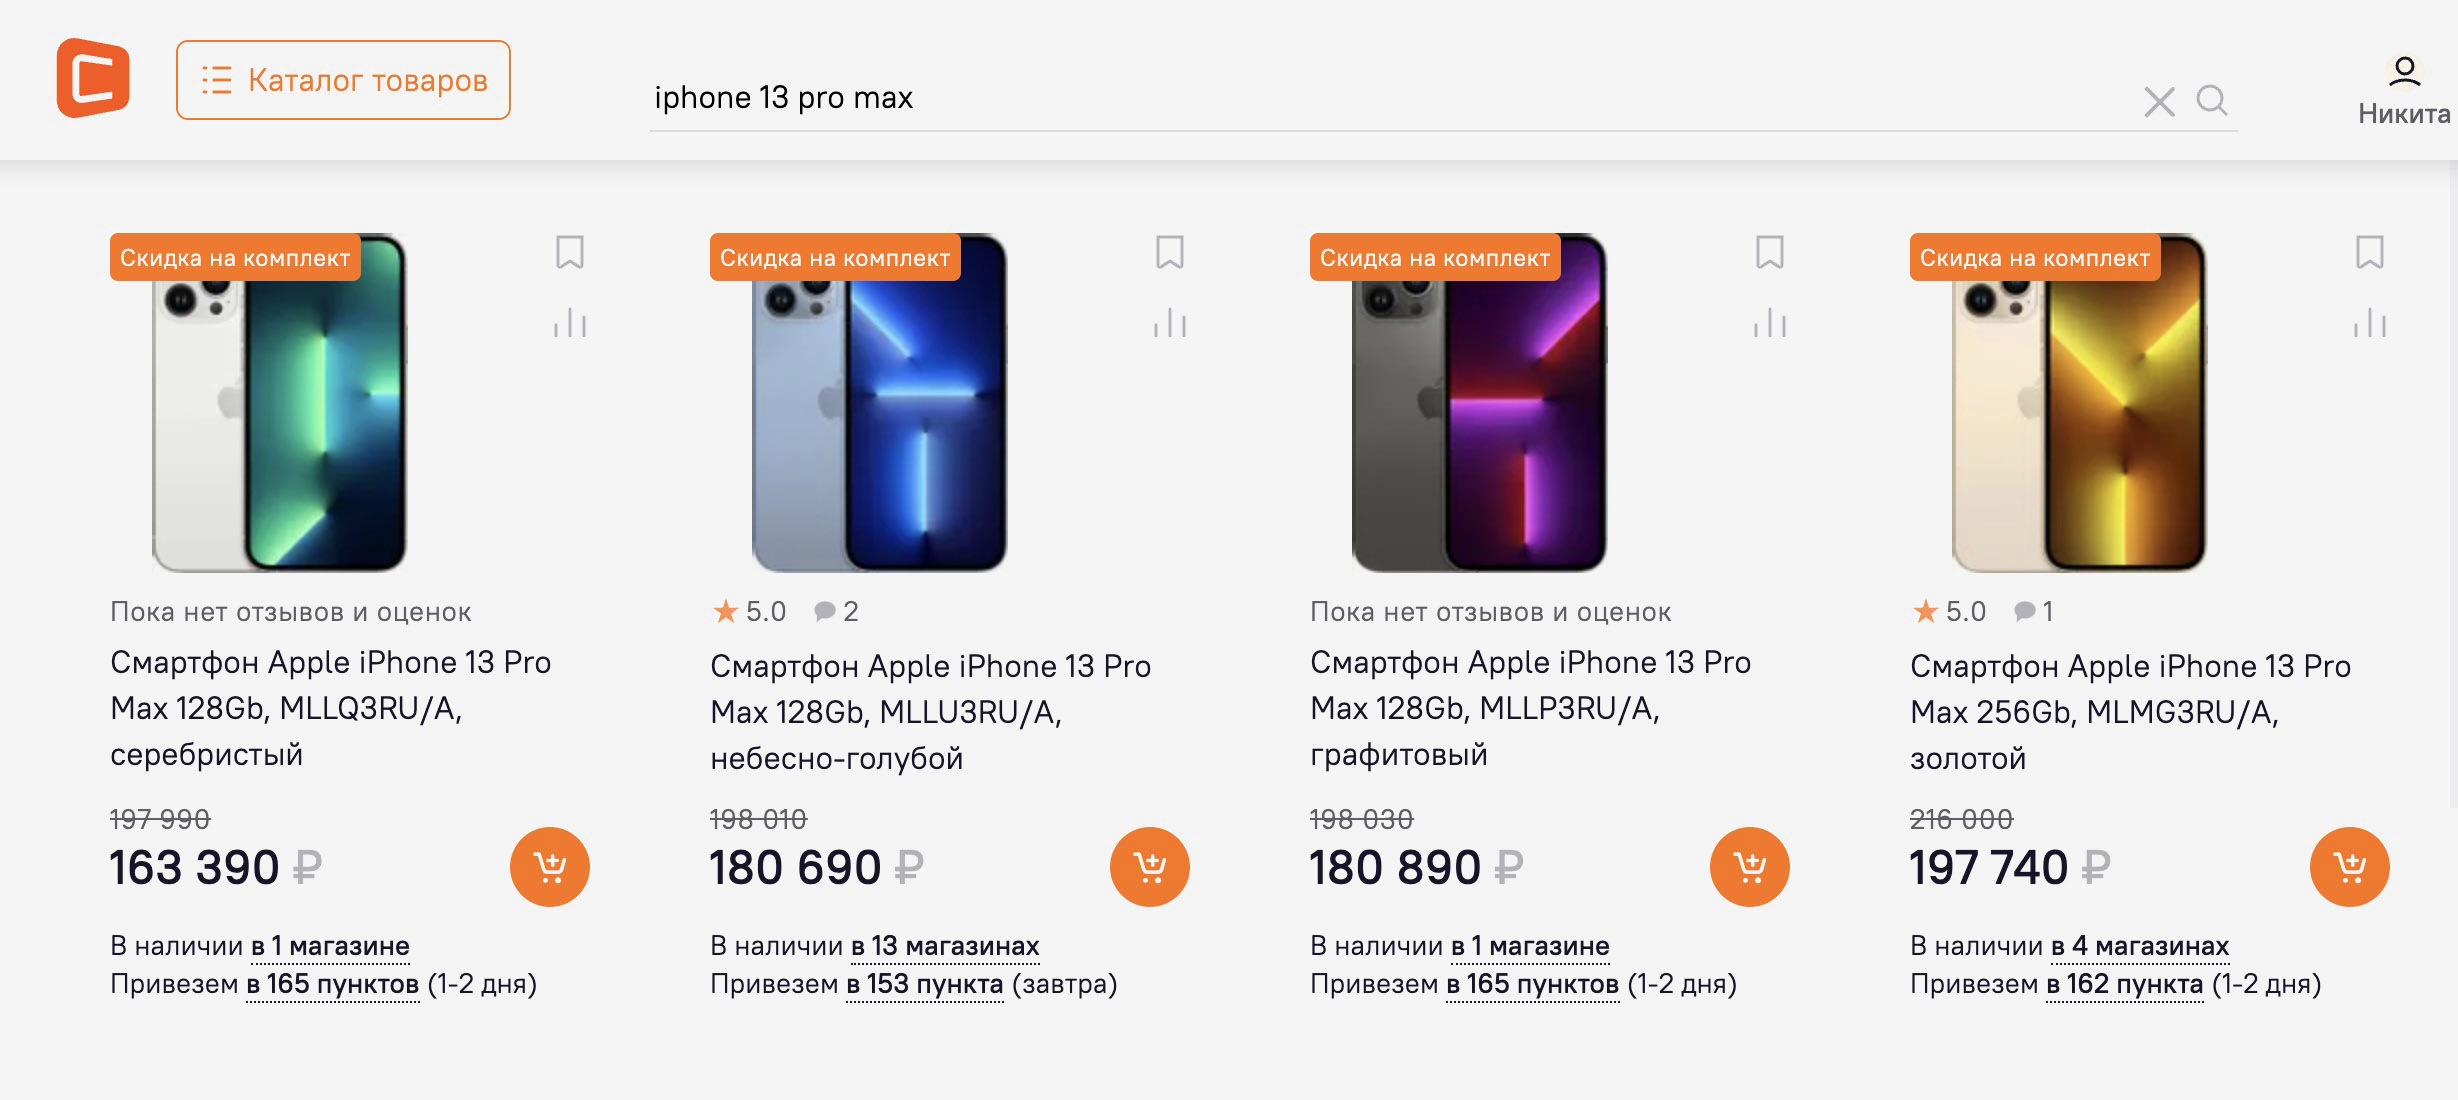The height and width of the screenshot is (1100, 2458).
Task: Bookmark the silver iPhone 13 Pro Max
Action: click(x=570, y=252)
